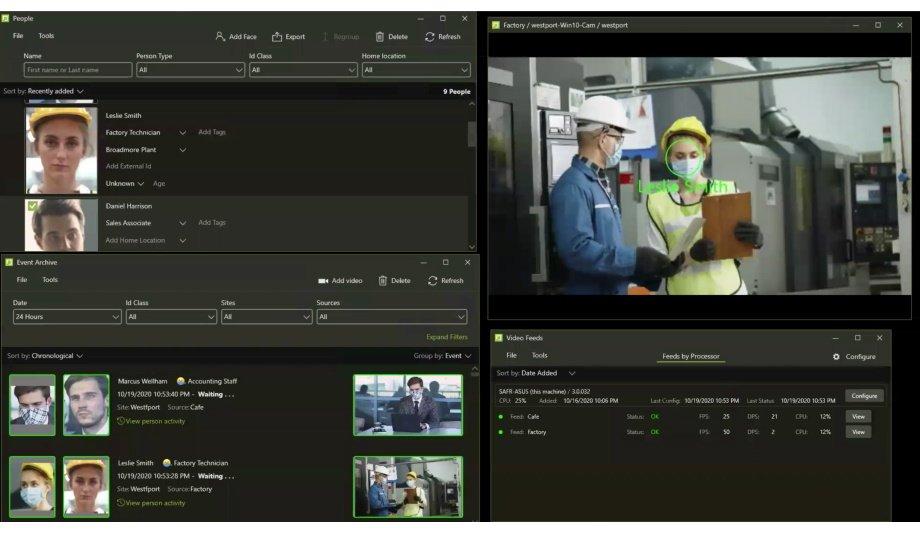Open File menu in People window

click(x=18, y=36)
